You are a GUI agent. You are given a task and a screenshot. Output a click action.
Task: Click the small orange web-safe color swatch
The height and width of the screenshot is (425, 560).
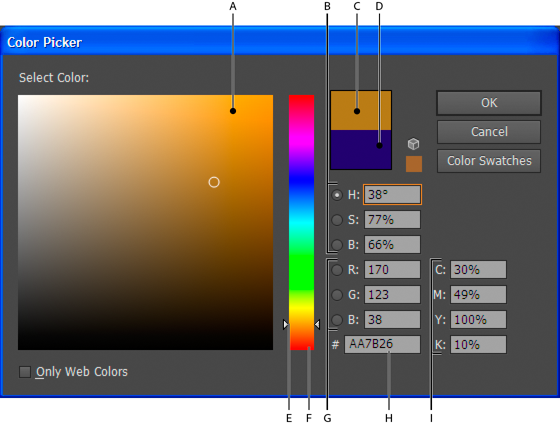coord(414,164)
